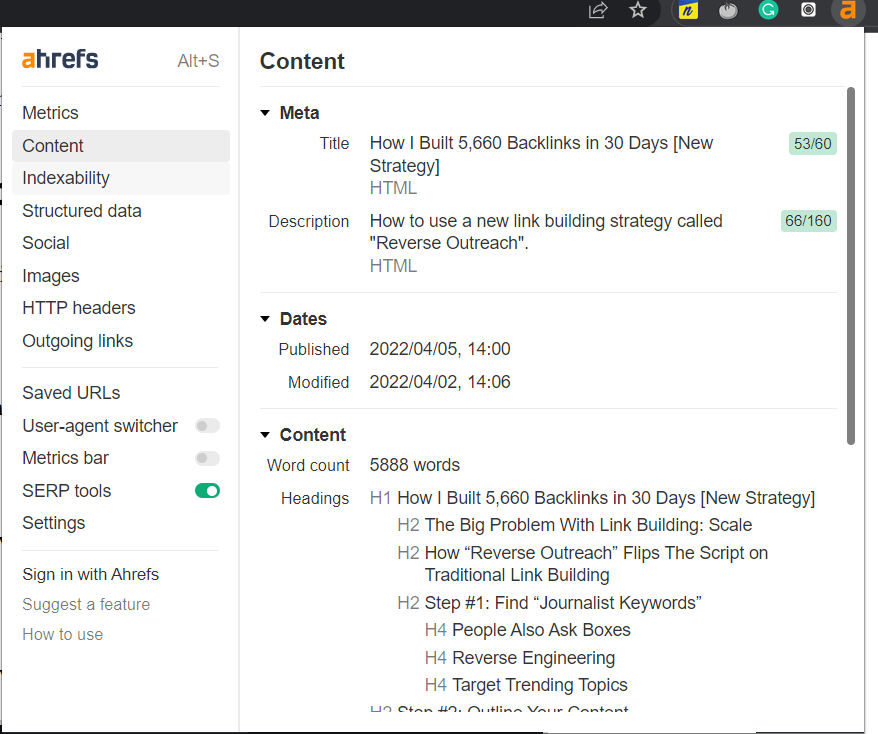Click the 5888 words count value
This screenshot has width=878, height=734.
point(414,465)
